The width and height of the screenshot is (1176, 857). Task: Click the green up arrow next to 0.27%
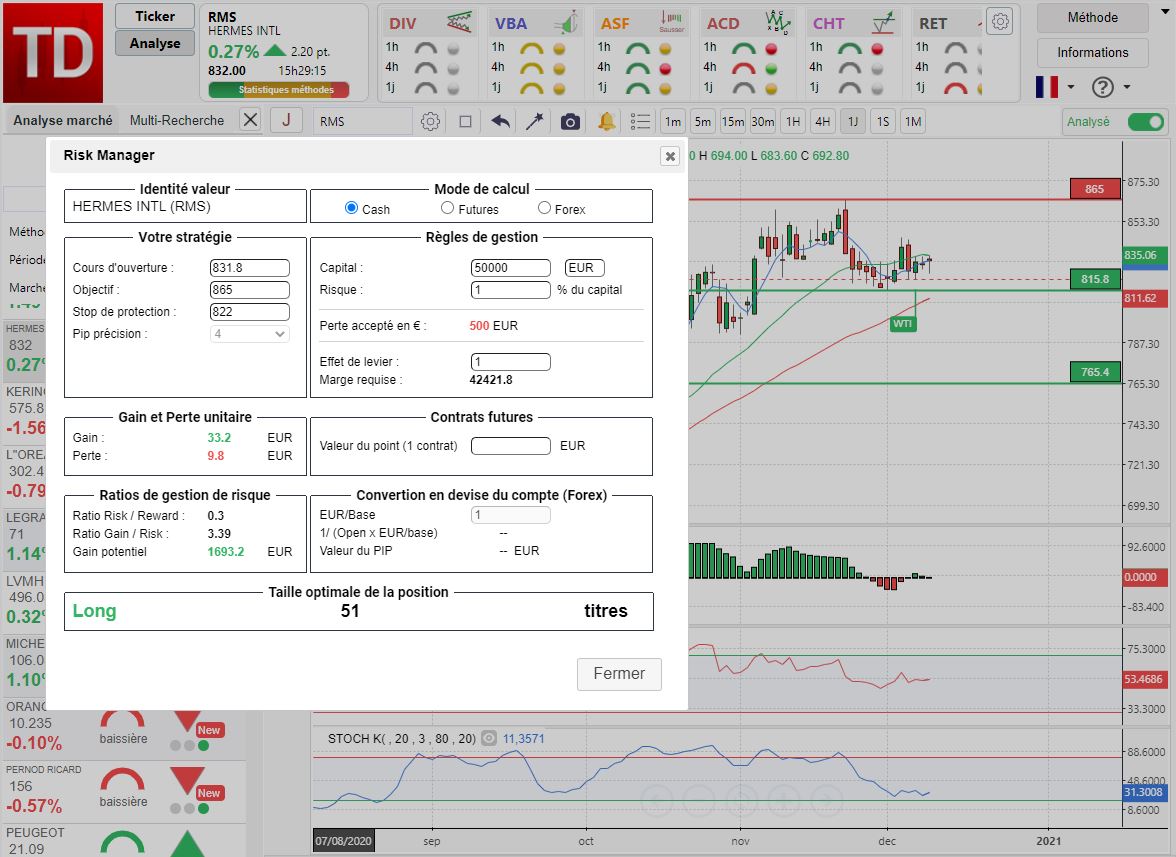pyautogui.click(x=275, y=51)
